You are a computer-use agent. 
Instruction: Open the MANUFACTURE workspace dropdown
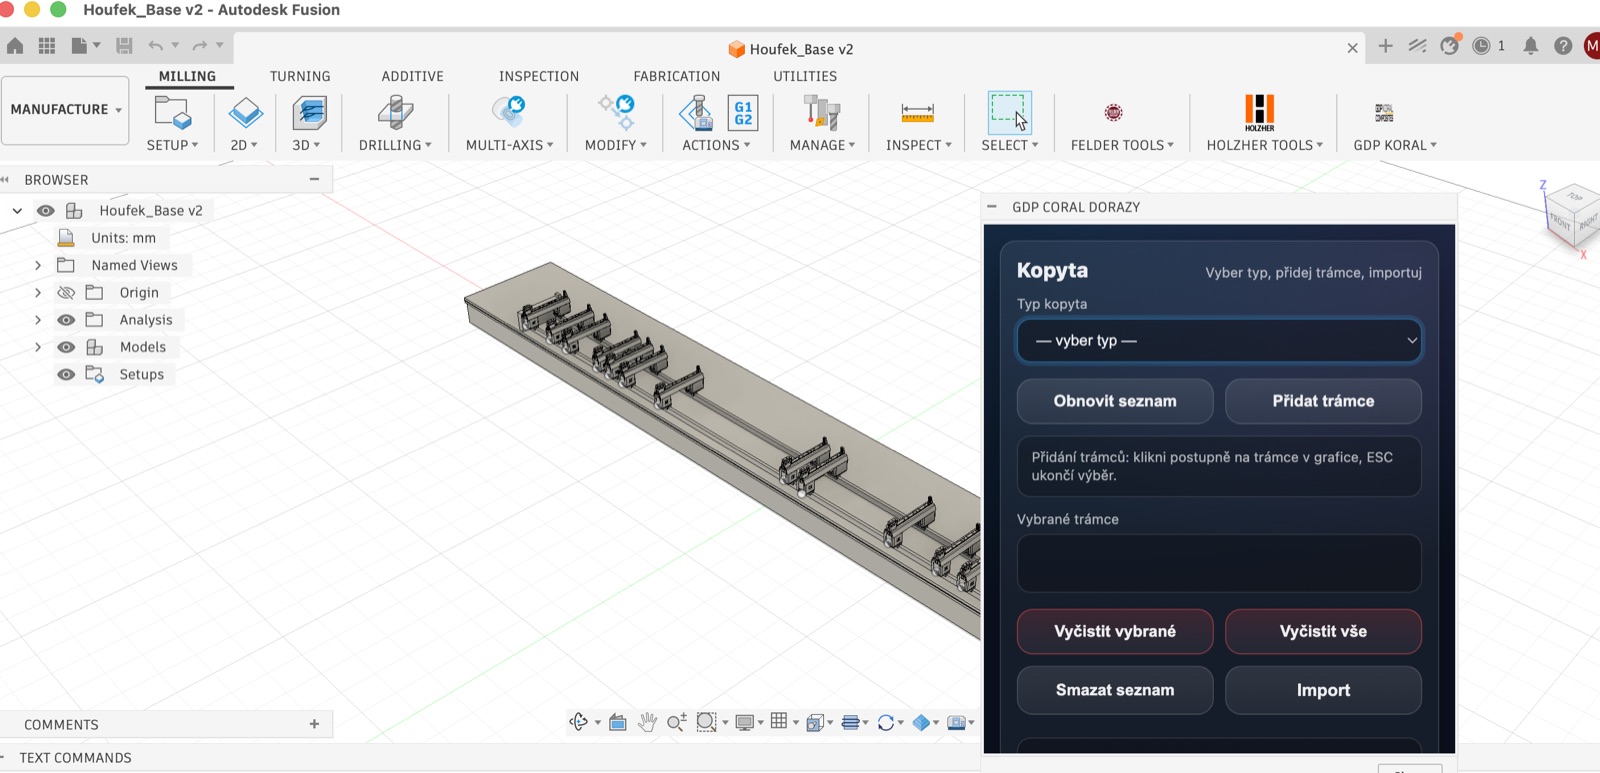65,110
